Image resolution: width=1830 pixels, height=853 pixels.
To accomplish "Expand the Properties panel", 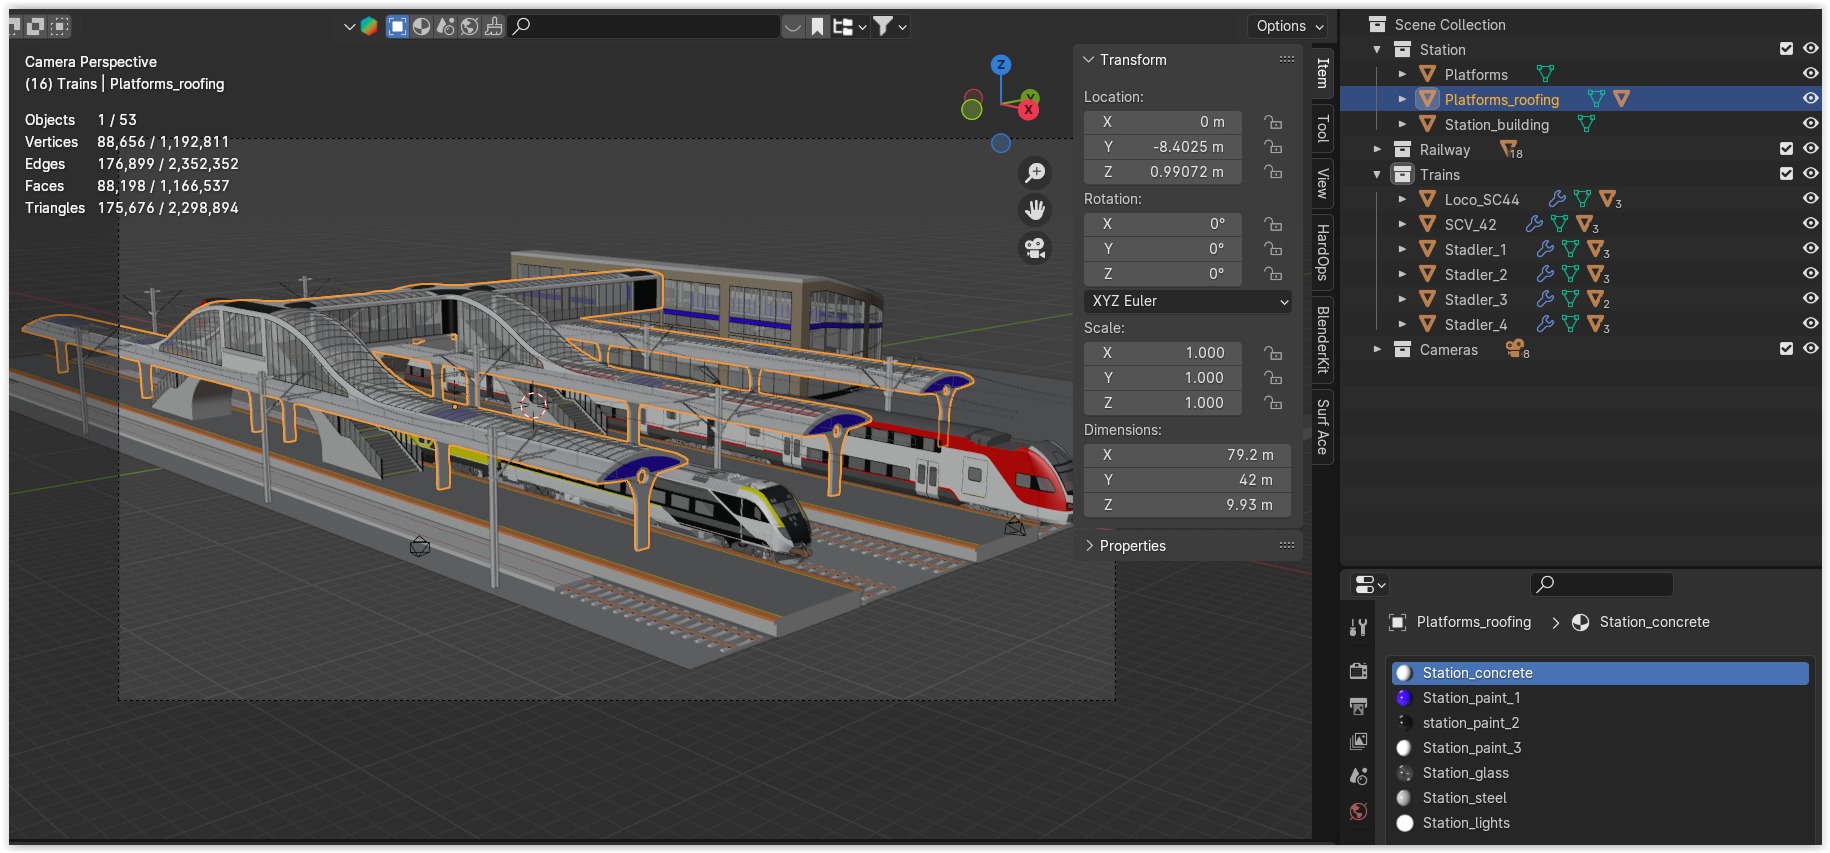I will (1089, 546).
